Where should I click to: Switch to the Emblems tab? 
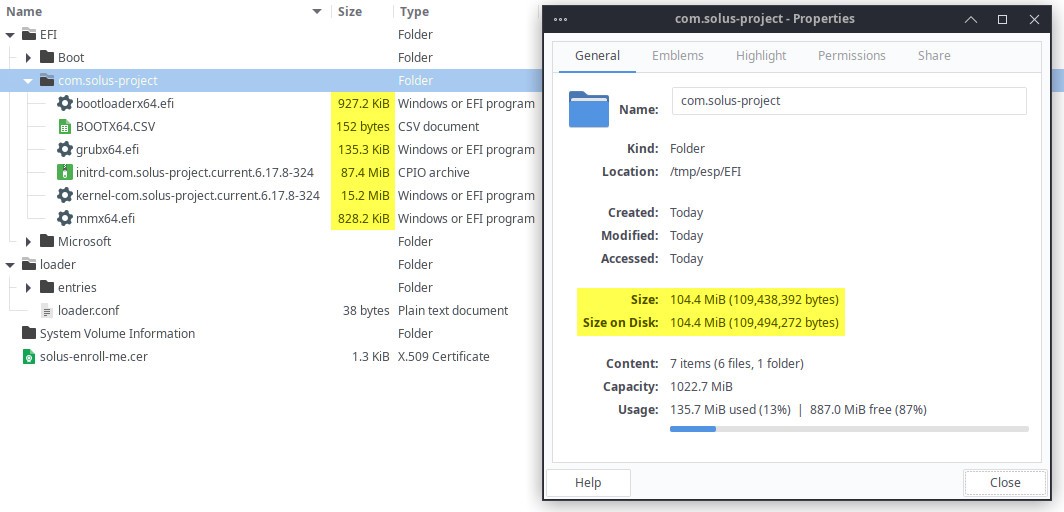click(678, 56)
